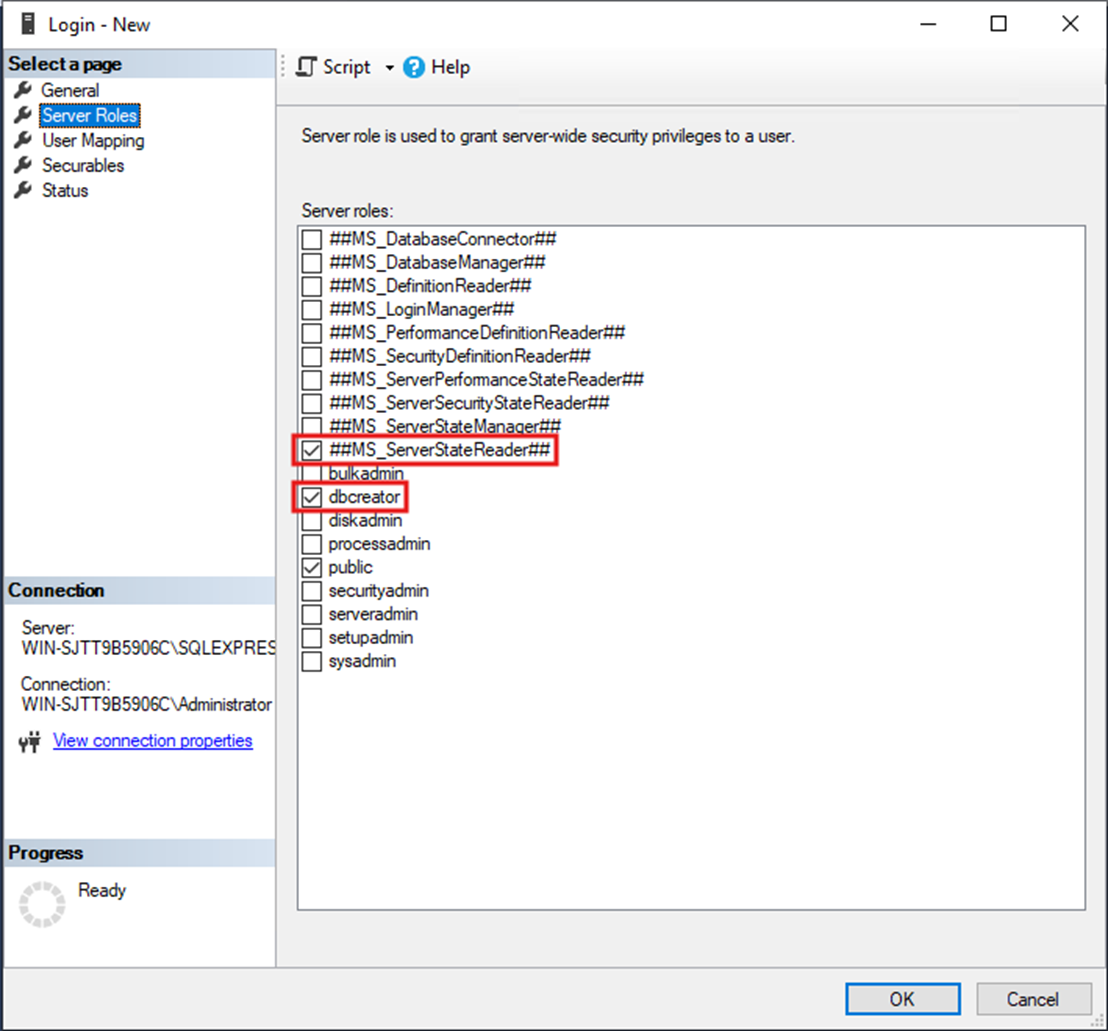The image size is (1108, 1031).
Task: Click the Script button label
Action: click(x=346, y=67)
